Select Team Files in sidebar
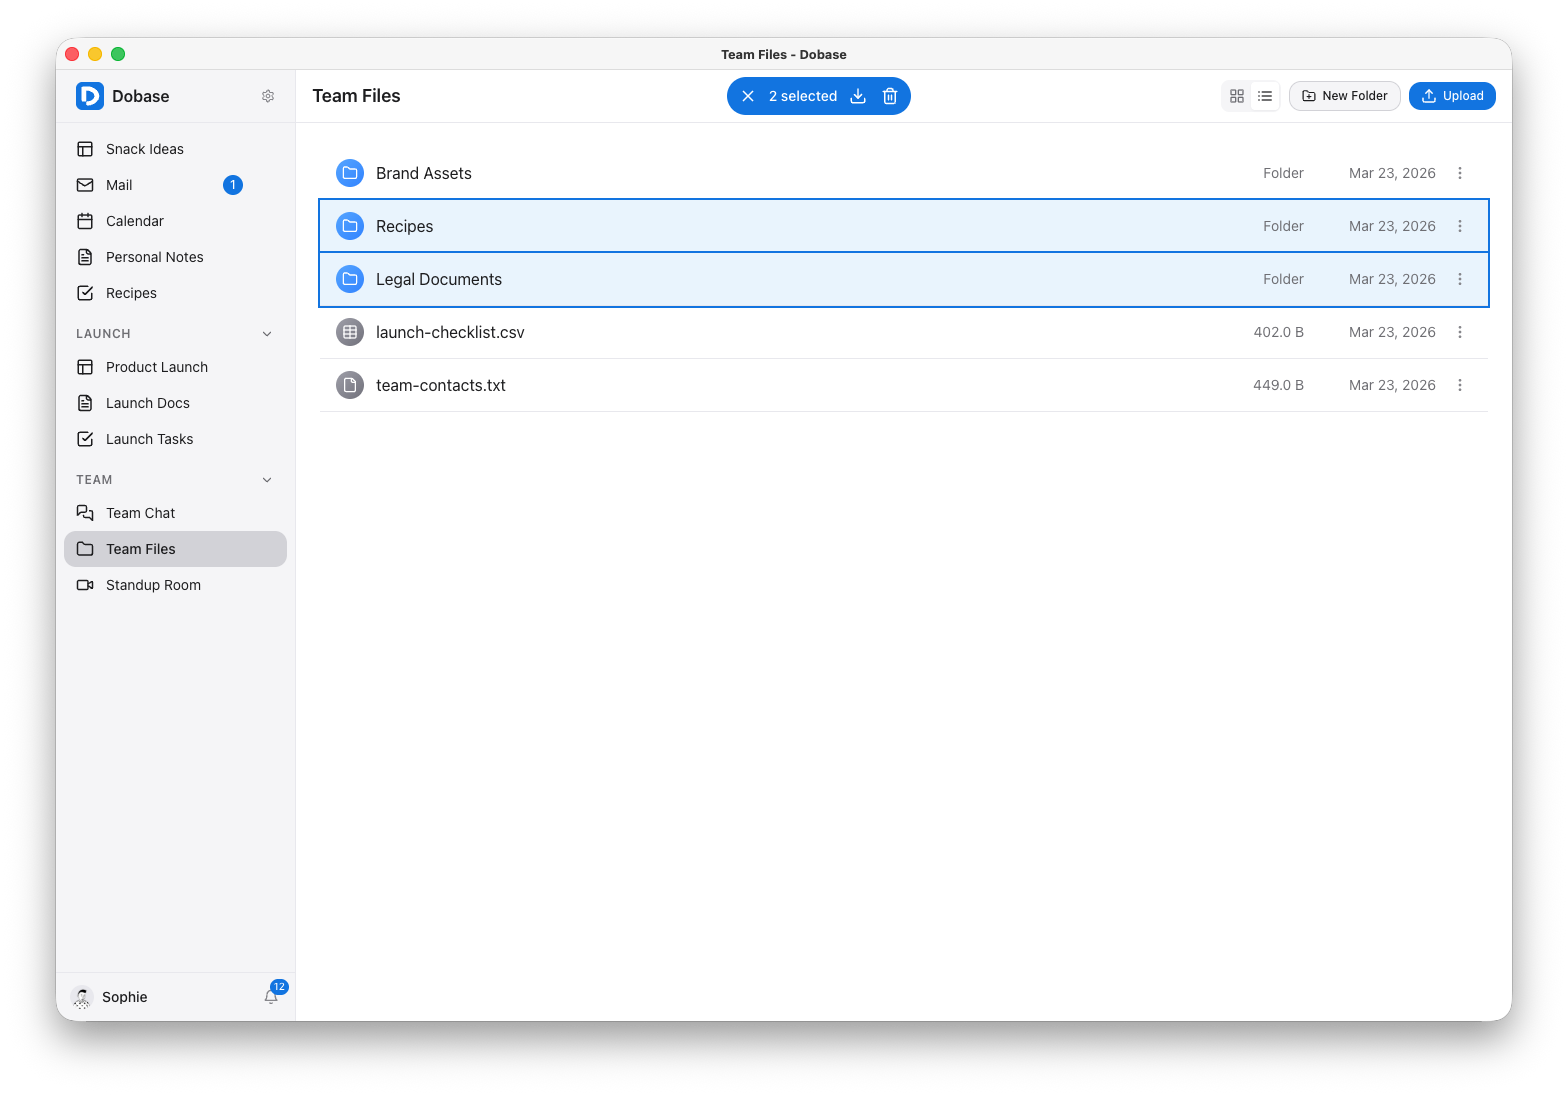1568x1095 pixels. click(175, 549)
